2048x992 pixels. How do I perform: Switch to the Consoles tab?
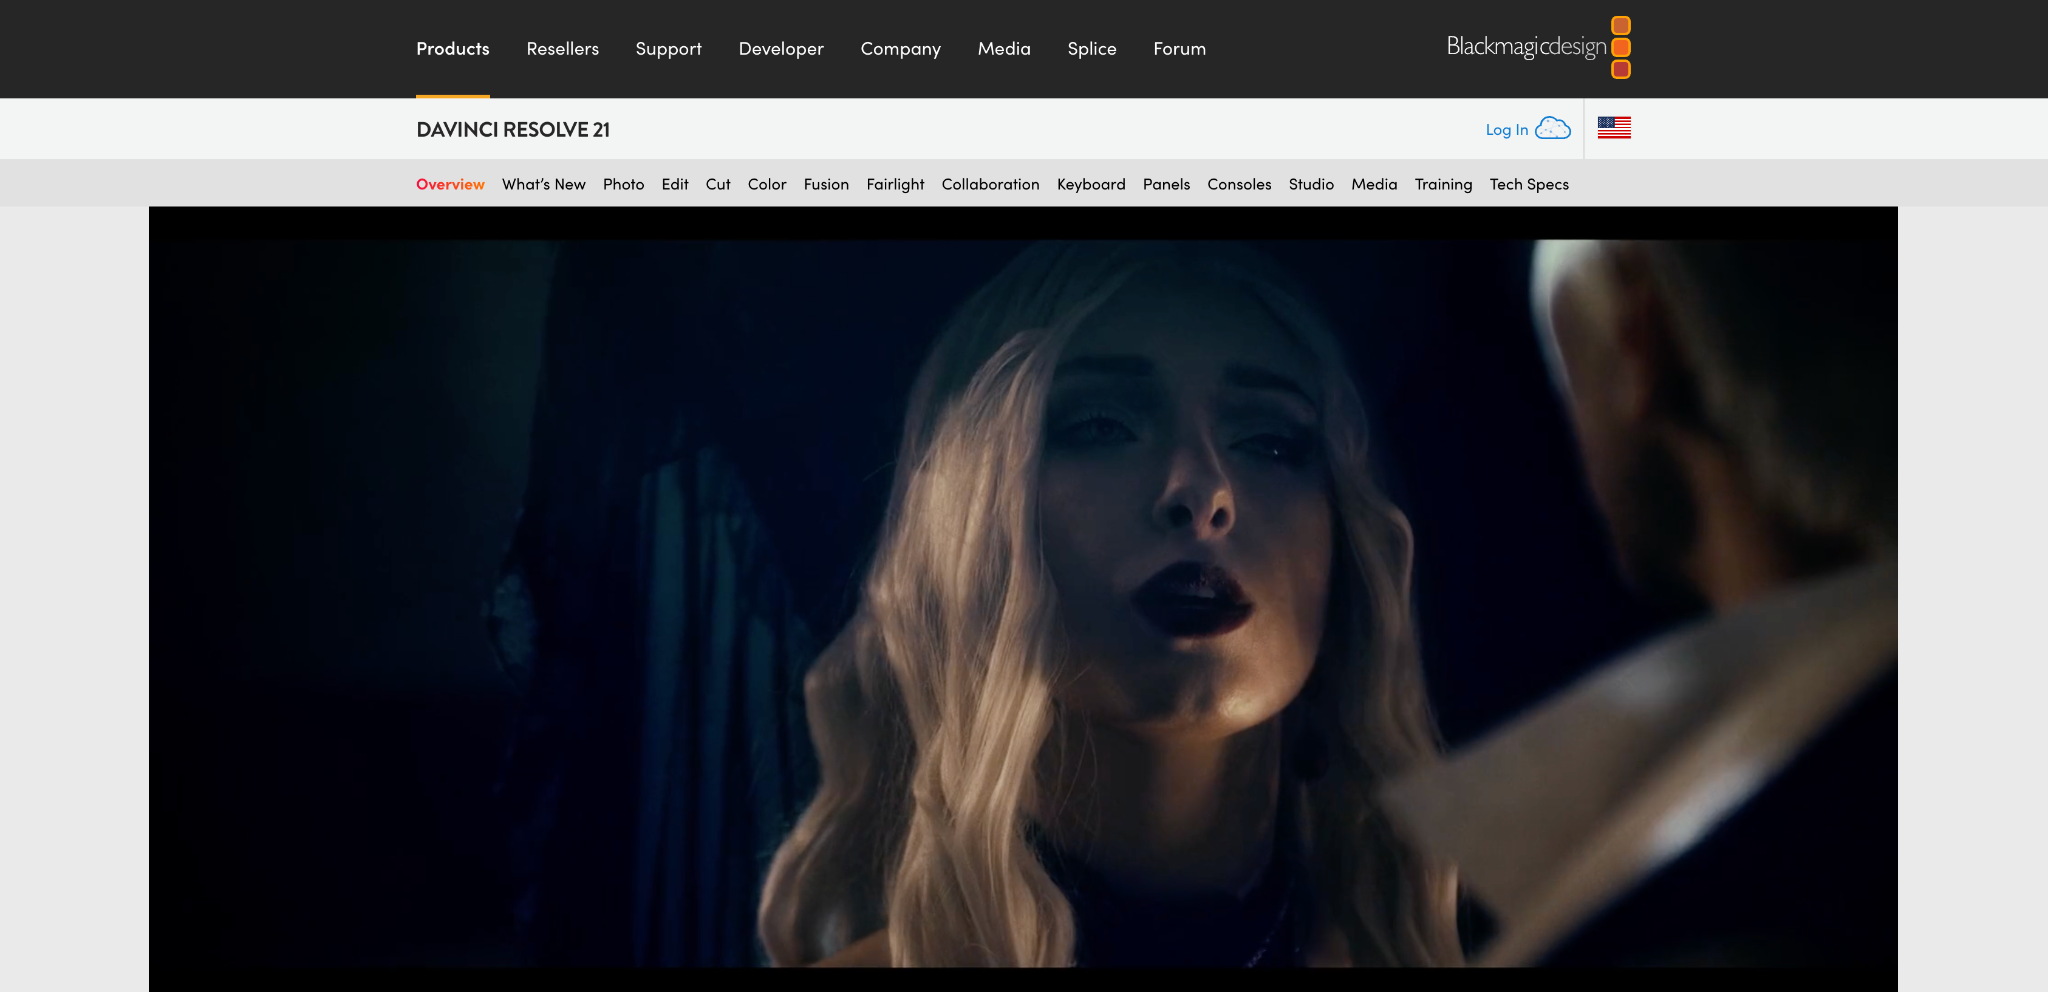tap(1239, 184)
